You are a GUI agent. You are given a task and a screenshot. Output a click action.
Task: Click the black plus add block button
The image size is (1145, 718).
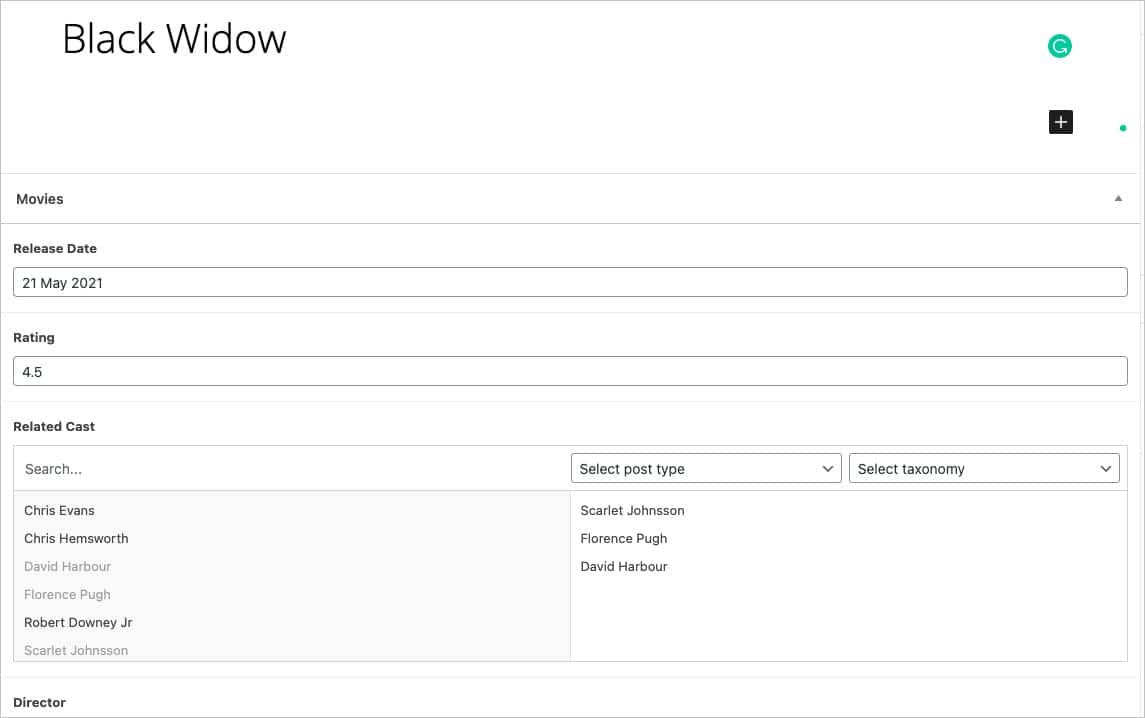1061,122
